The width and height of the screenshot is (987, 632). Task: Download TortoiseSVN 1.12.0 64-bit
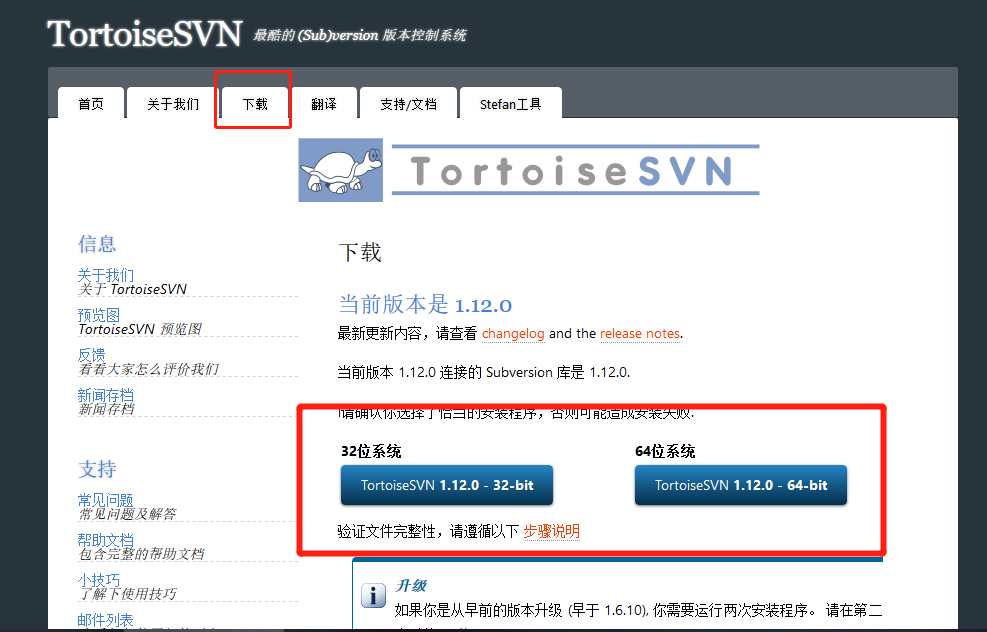pos(741,485)
